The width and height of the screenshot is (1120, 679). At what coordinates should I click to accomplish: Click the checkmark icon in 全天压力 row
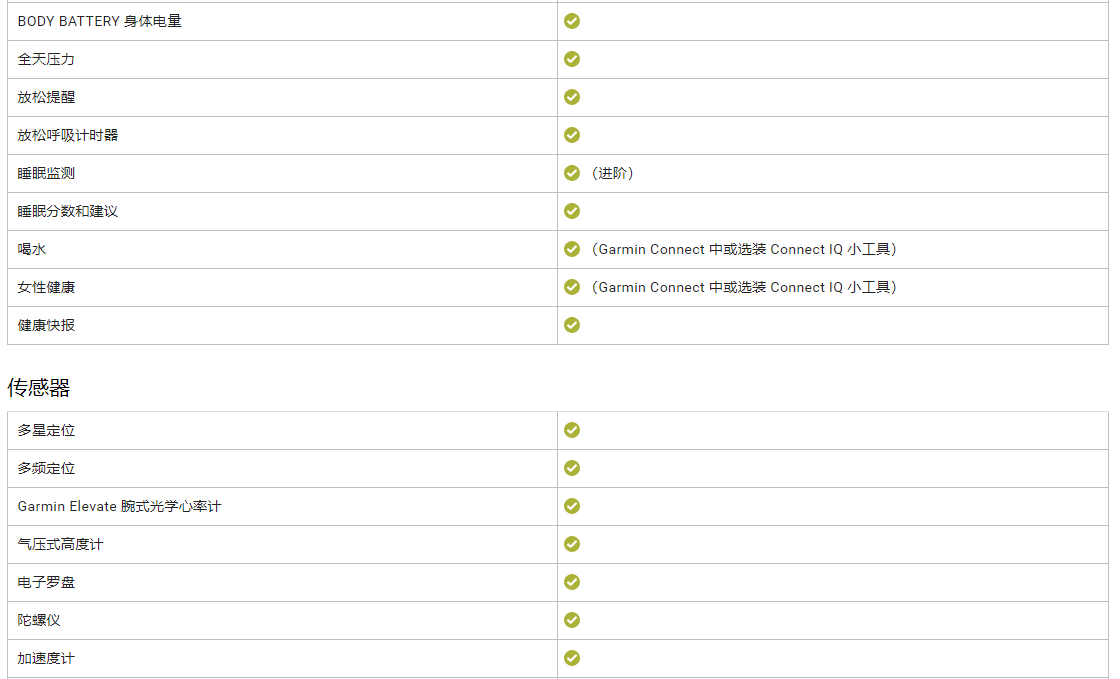572,59
